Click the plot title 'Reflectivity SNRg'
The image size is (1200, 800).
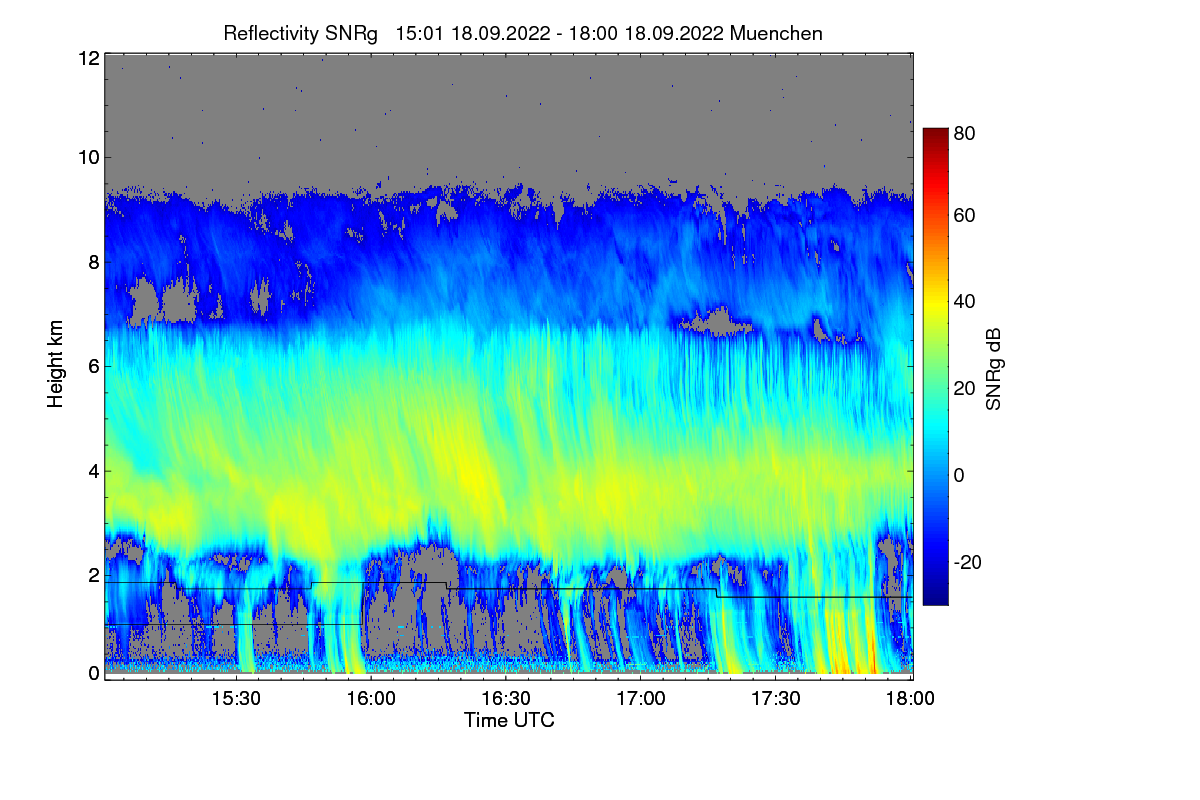(301, 33)
